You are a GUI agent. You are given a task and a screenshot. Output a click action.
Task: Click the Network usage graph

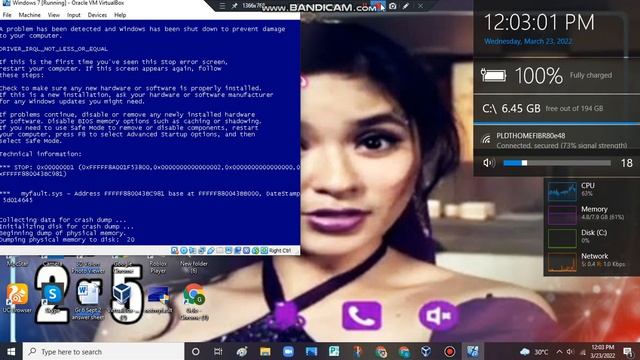[x=562, y=262]
